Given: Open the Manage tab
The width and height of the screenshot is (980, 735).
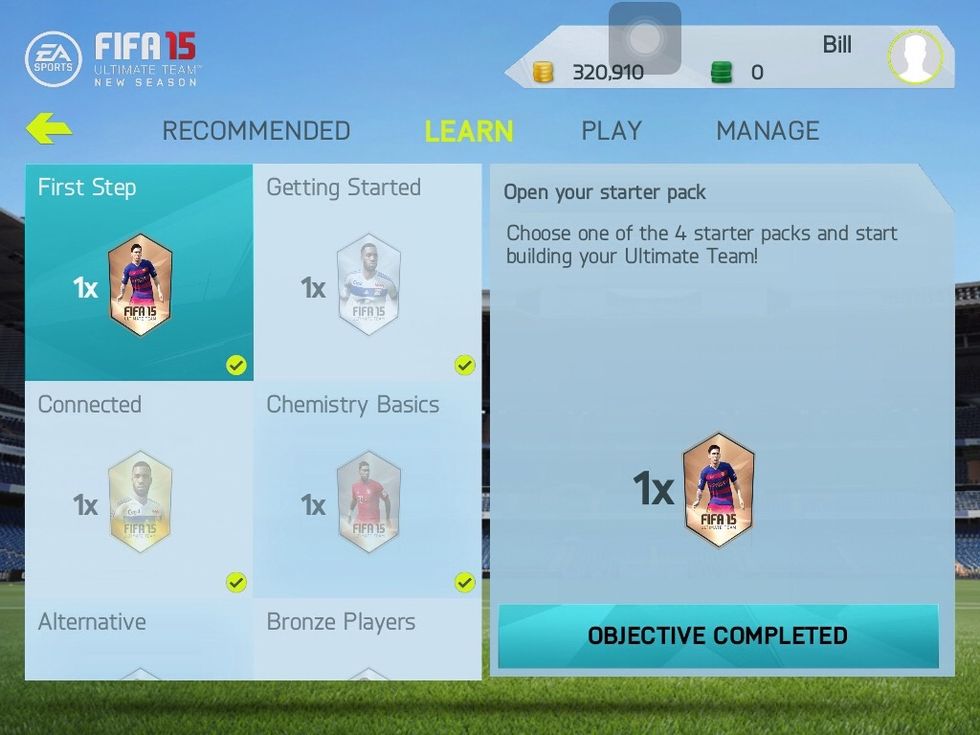Looking at the screenshot, I should pos(768,131).
